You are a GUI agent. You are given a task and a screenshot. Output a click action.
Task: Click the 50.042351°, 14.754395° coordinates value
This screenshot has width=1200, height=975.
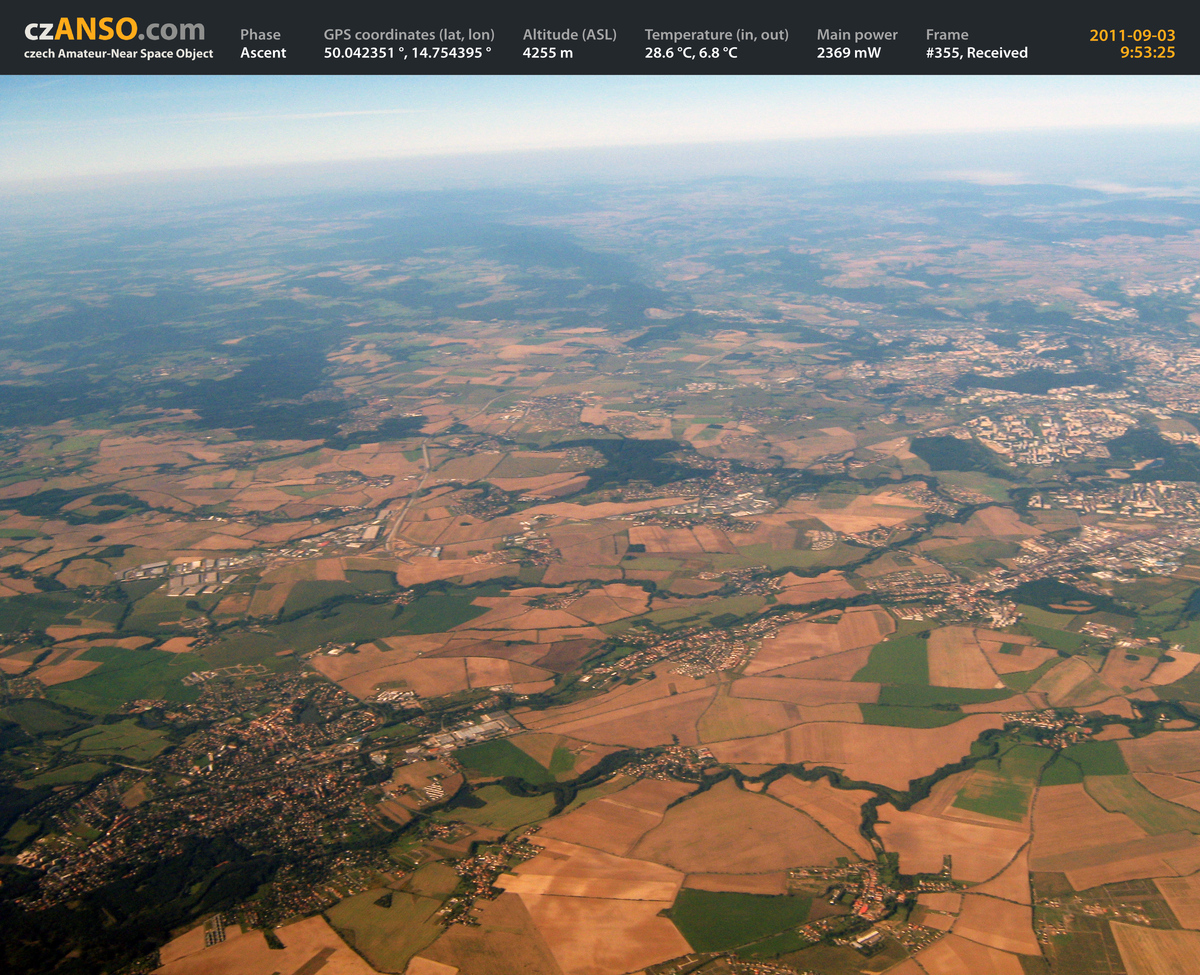(x=407, y=53)
